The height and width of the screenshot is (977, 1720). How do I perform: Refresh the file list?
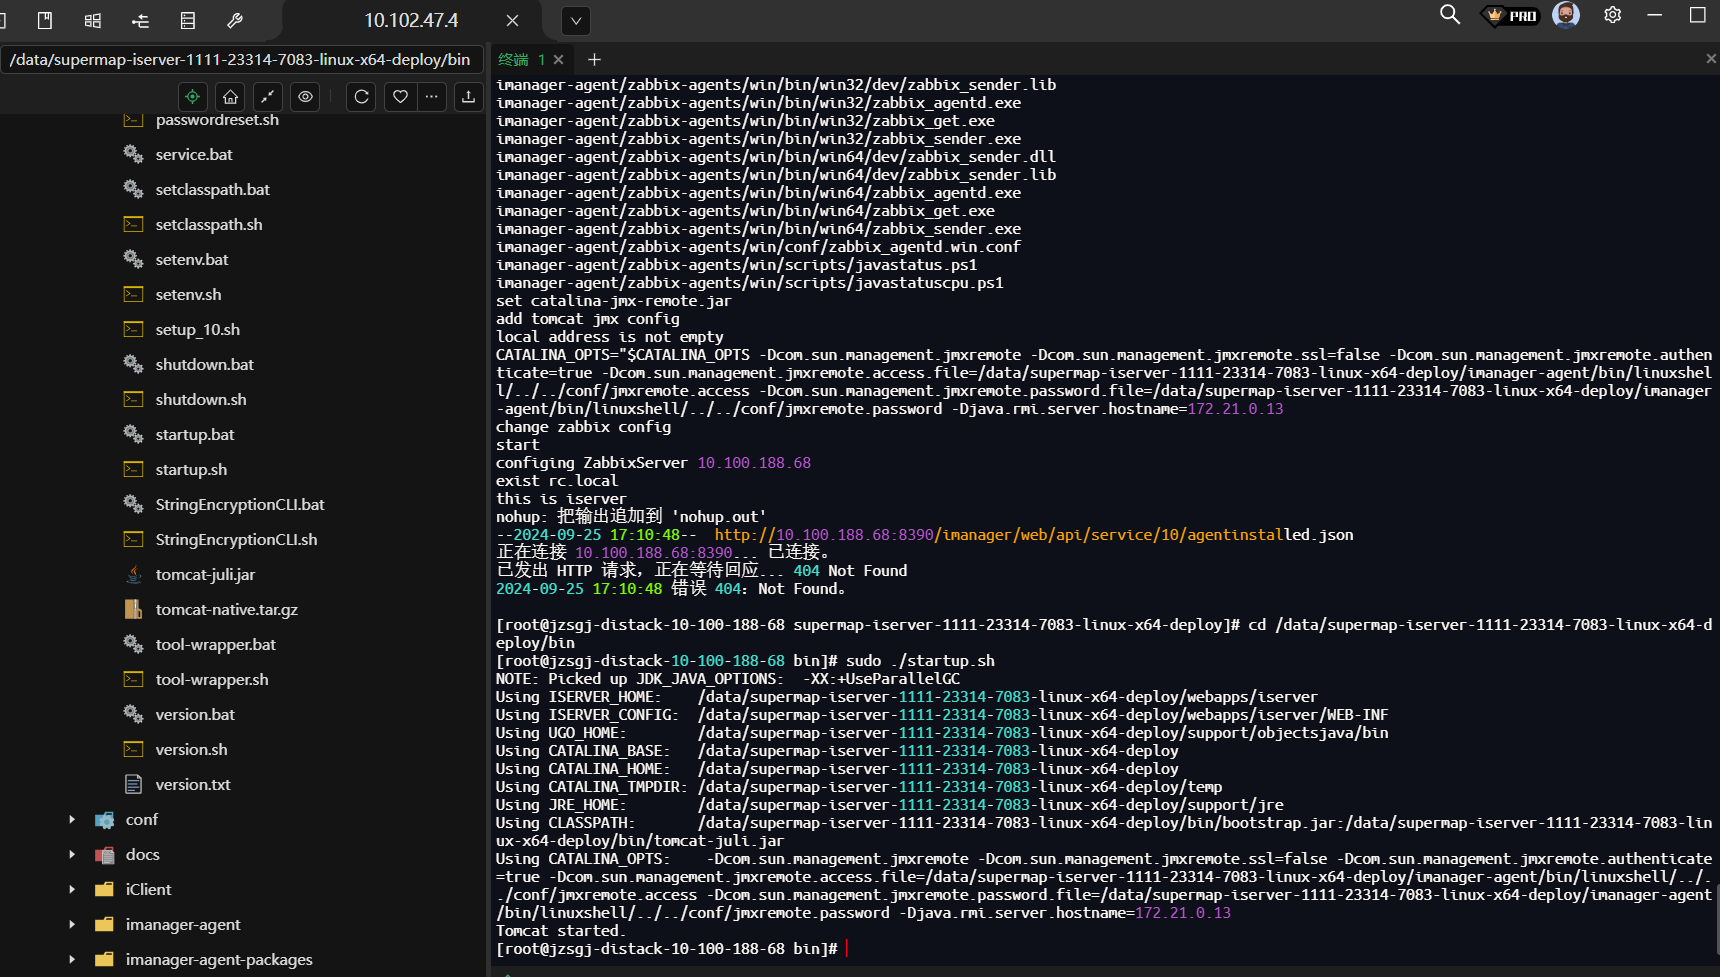coord(362,97)
